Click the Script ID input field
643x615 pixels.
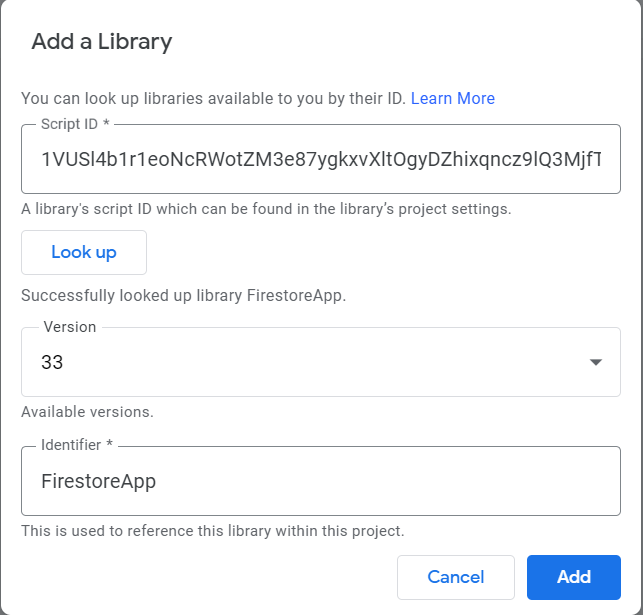[x=320, y=160]
